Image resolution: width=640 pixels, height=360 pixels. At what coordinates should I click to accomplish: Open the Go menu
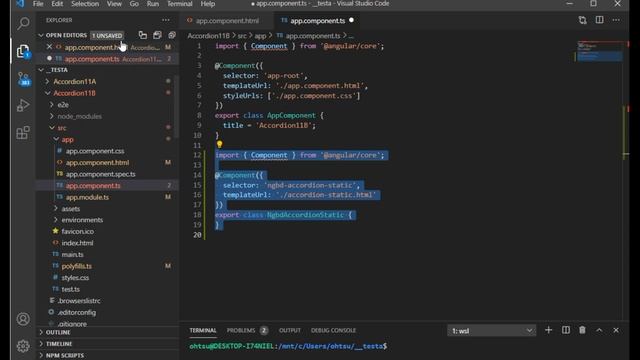(x=134, y=4)
